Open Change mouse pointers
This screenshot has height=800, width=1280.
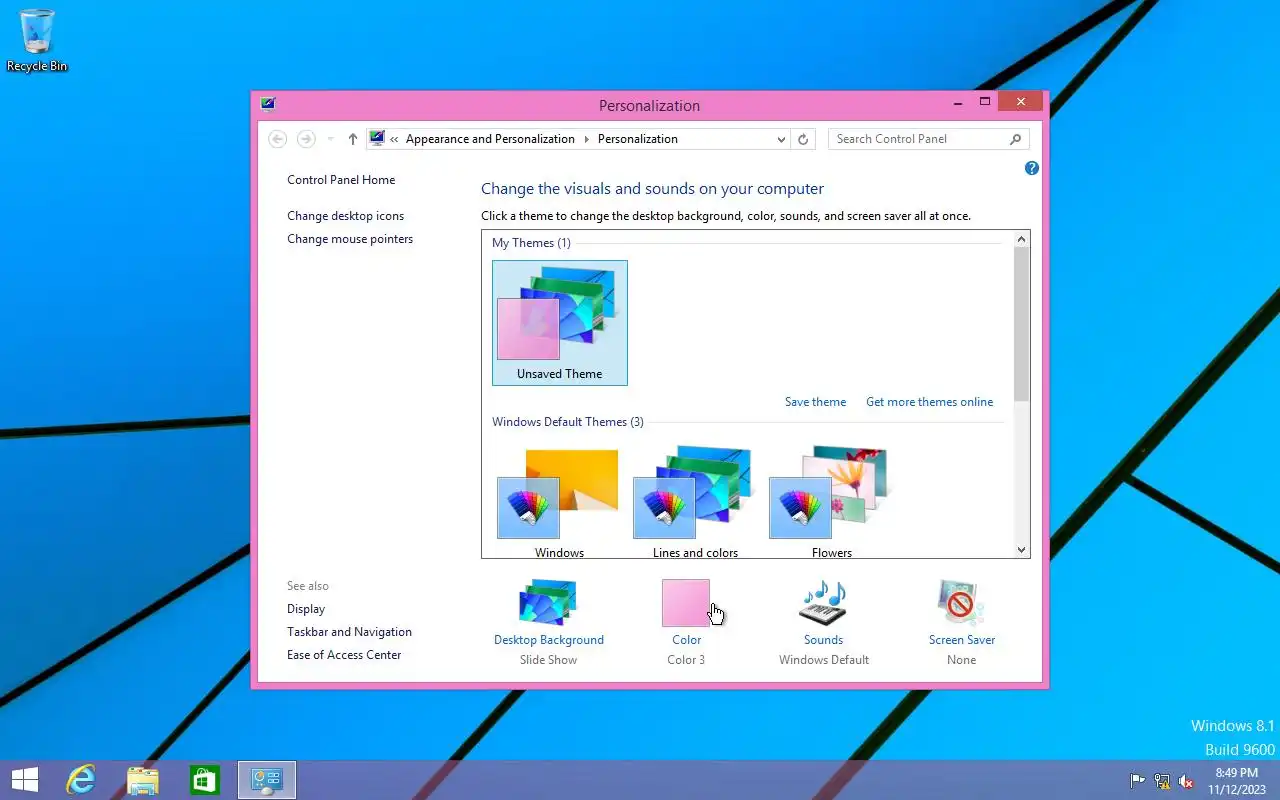[350, 239]
